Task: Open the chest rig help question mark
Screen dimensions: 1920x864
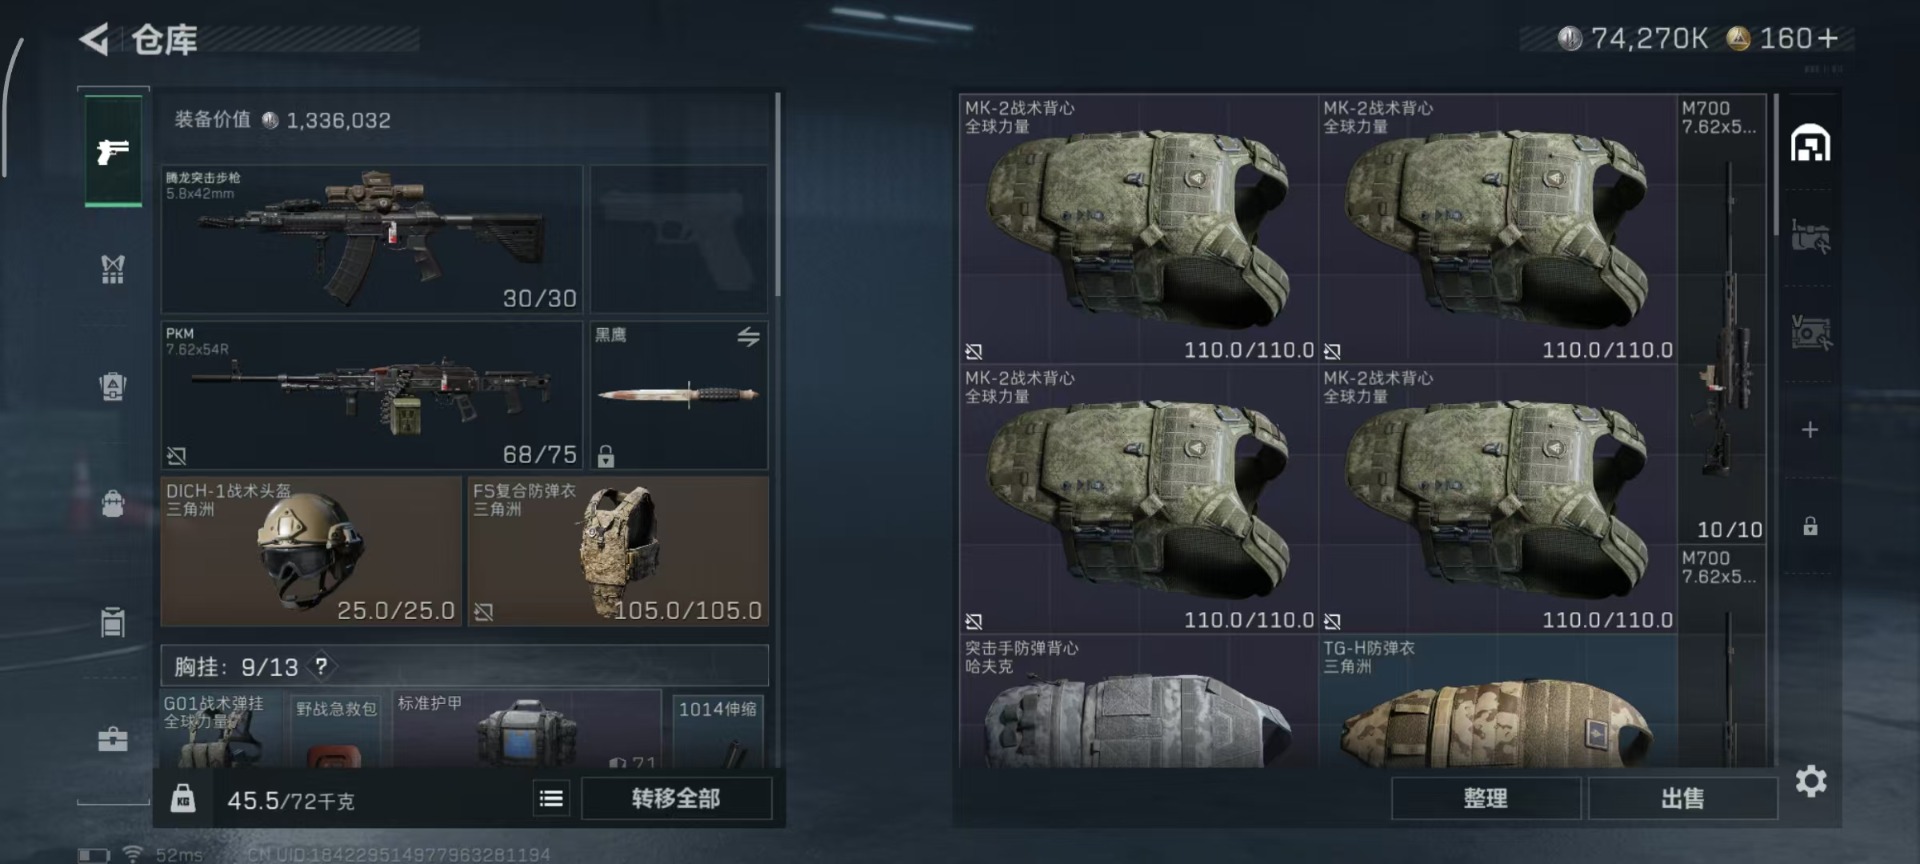Action: point(321,666)
